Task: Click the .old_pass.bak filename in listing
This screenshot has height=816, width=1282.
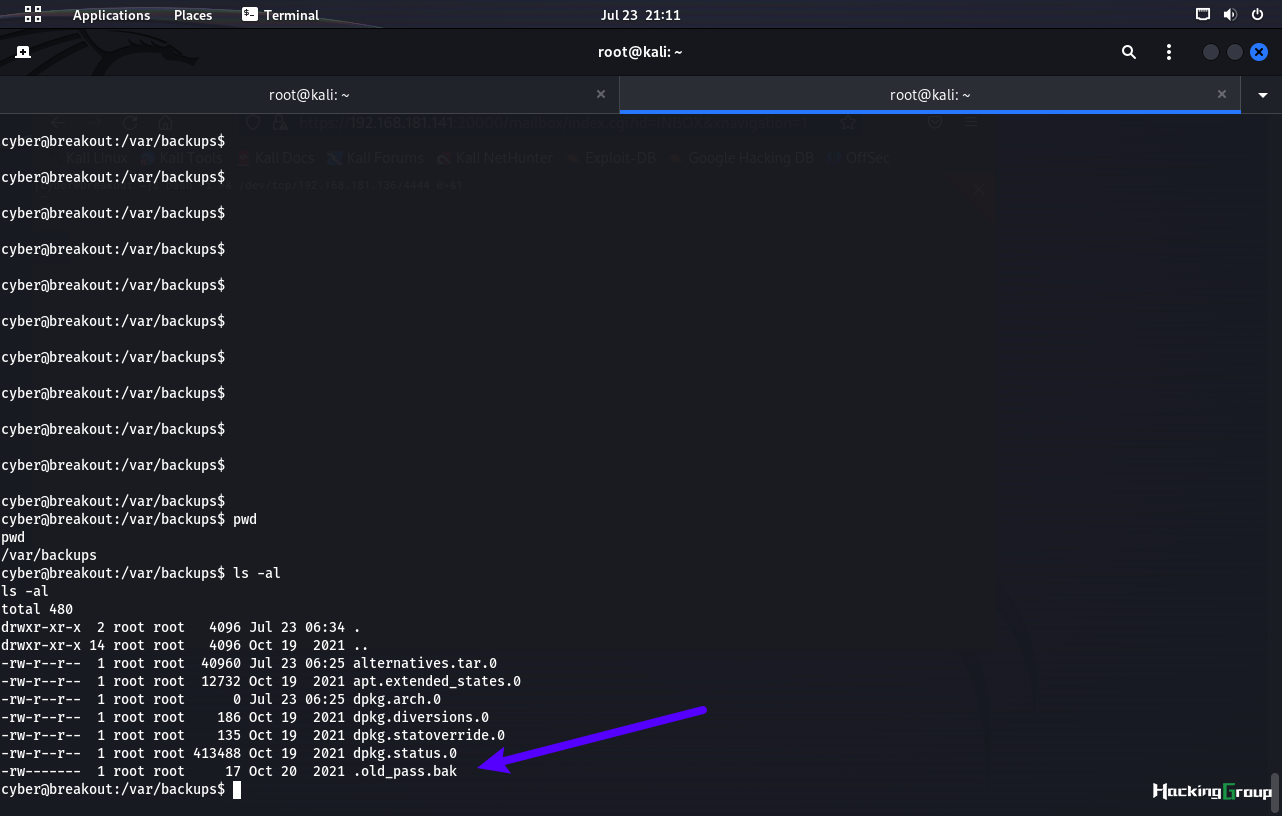Action: tap(405, 771)
